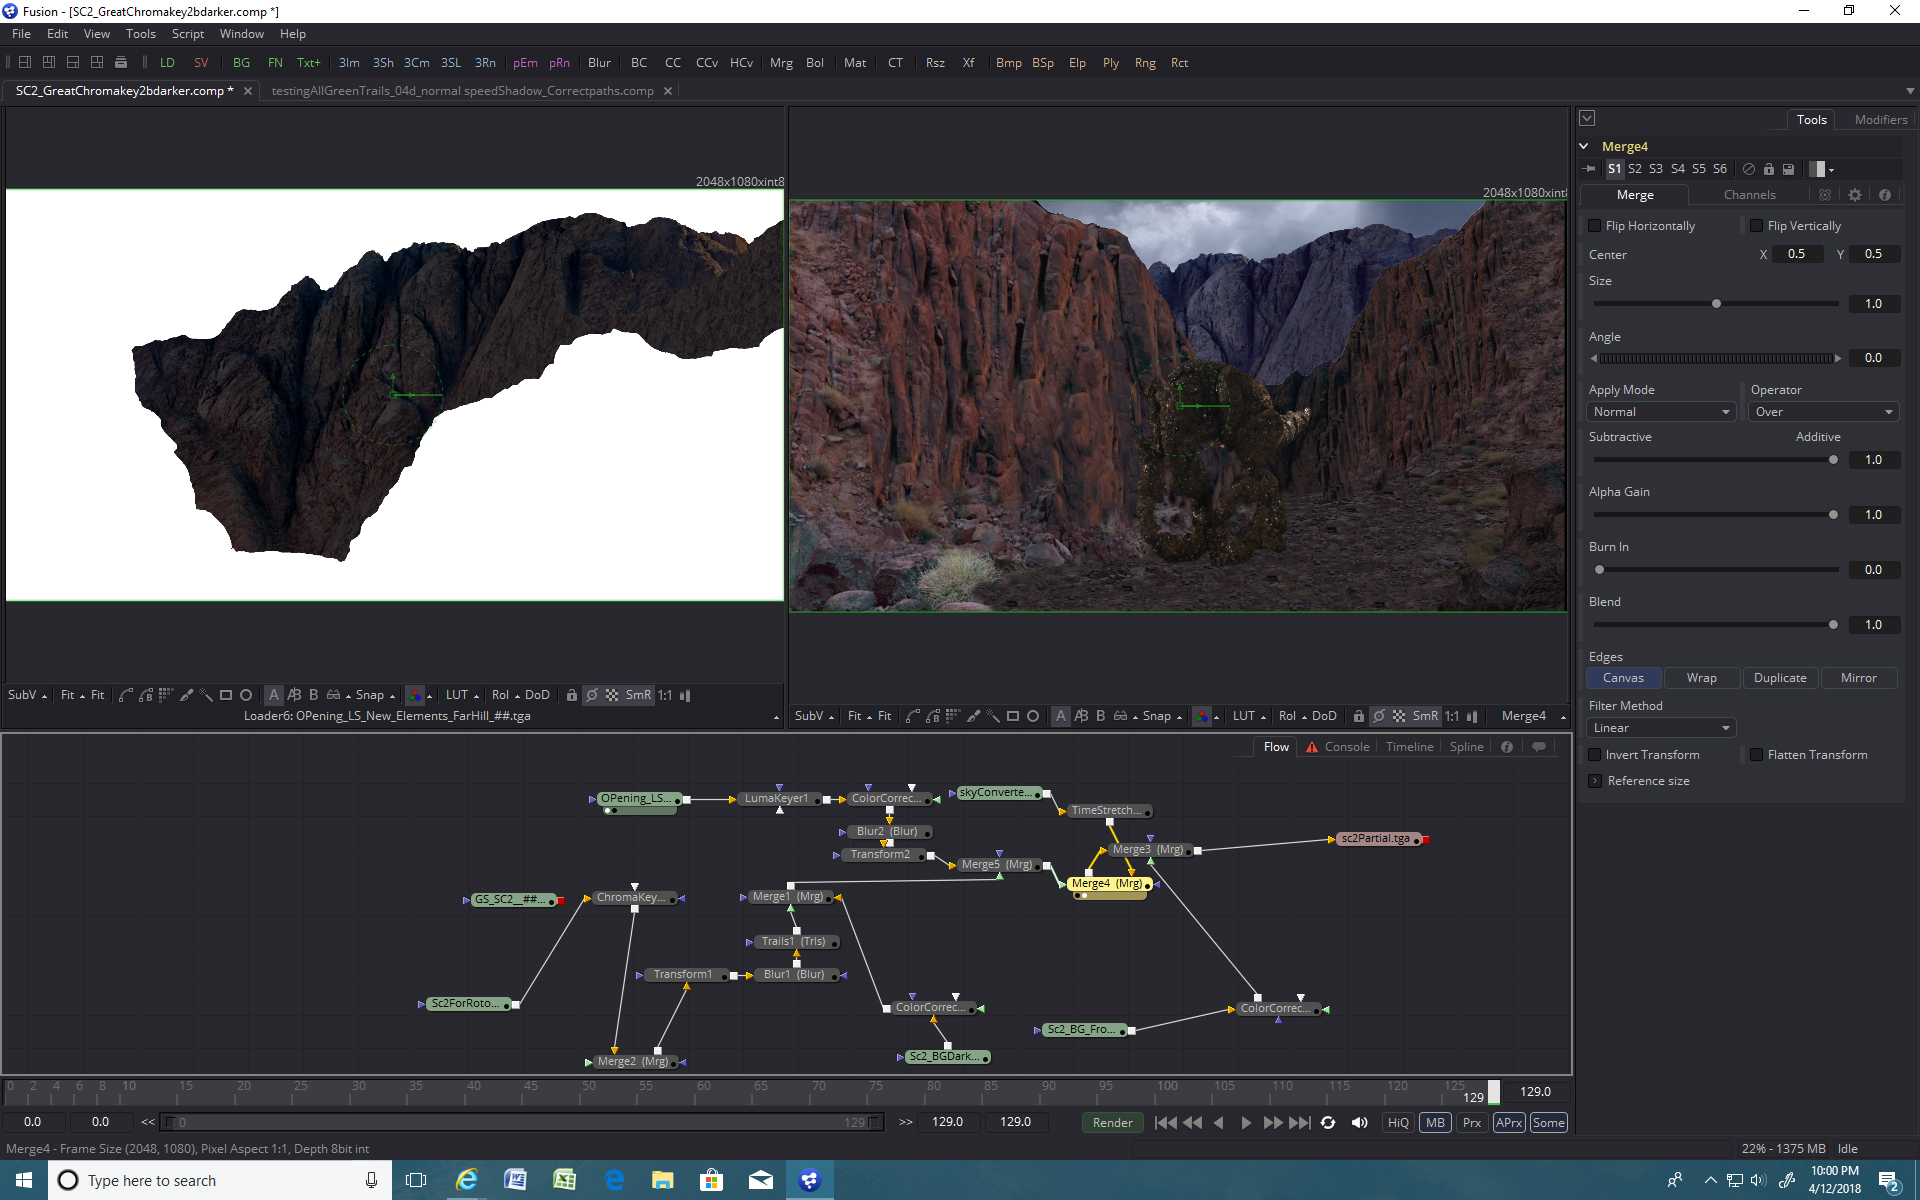Viewport: 1920px width, 1200px height.
Task: Open the Snap options in left viewer
Action: 375,695
